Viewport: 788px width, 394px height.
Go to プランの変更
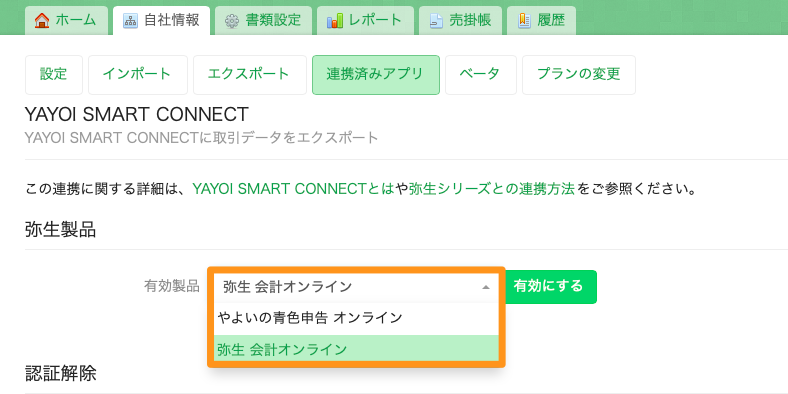579,75
